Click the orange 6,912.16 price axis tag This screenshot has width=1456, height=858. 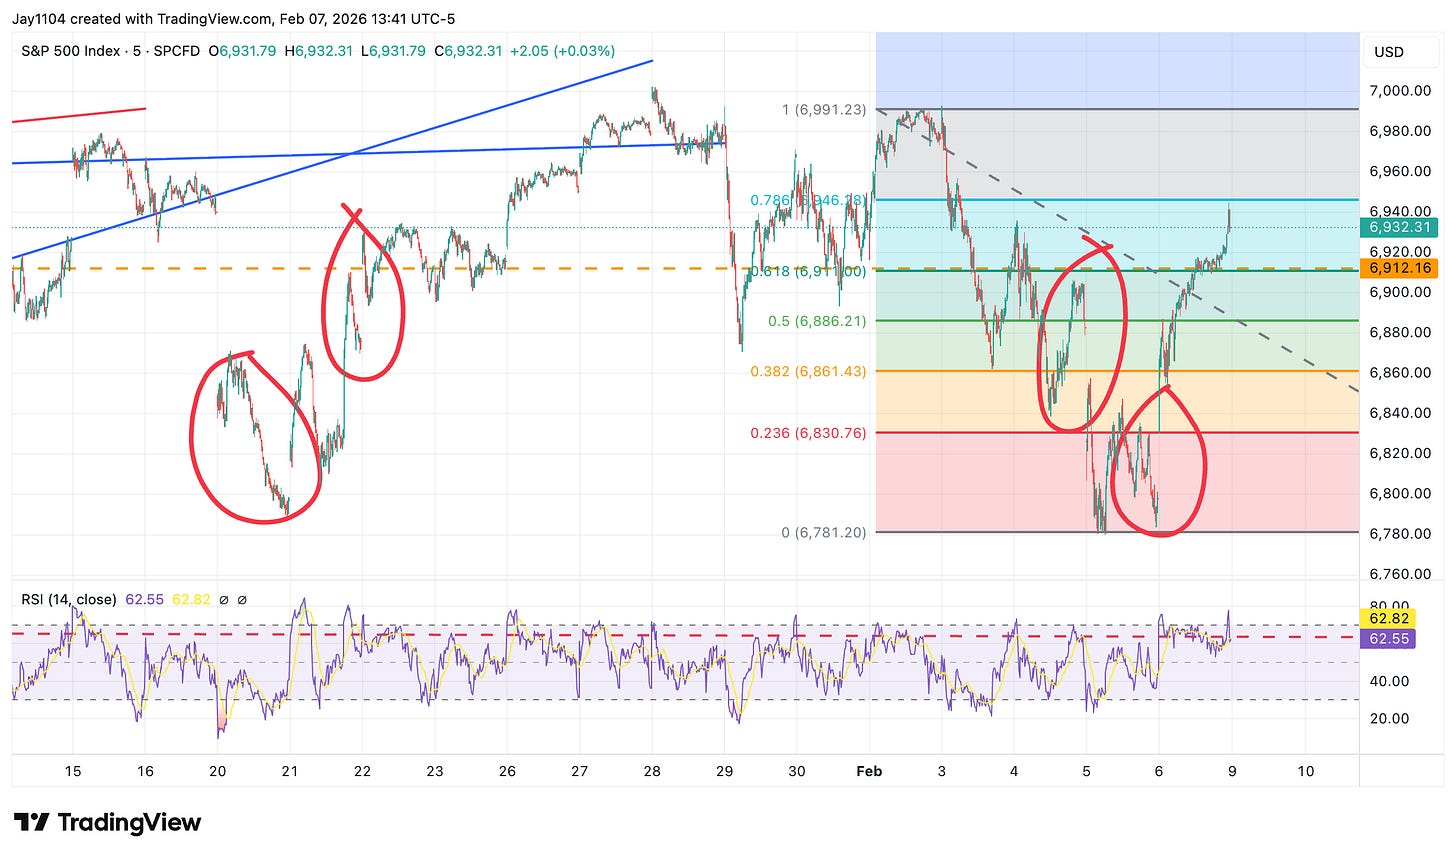[x=1401, y=268]
